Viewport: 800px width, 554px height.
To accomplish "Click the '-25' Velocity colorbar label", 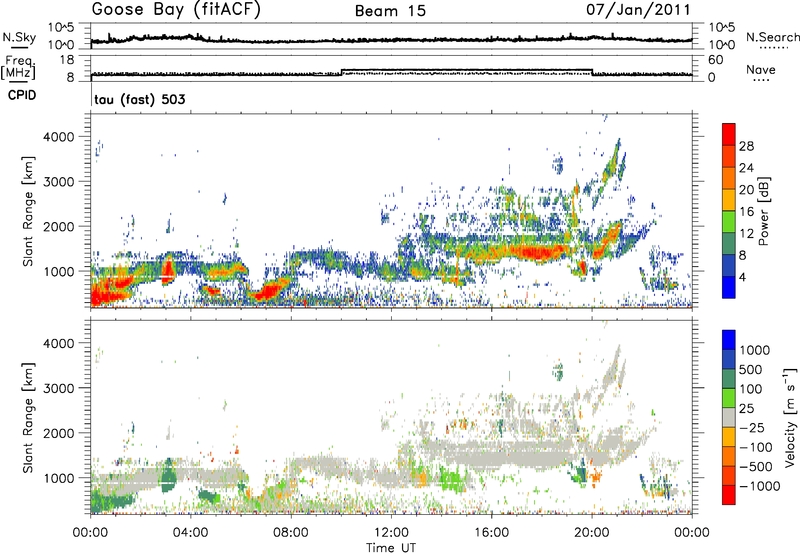I will (751, 427).
